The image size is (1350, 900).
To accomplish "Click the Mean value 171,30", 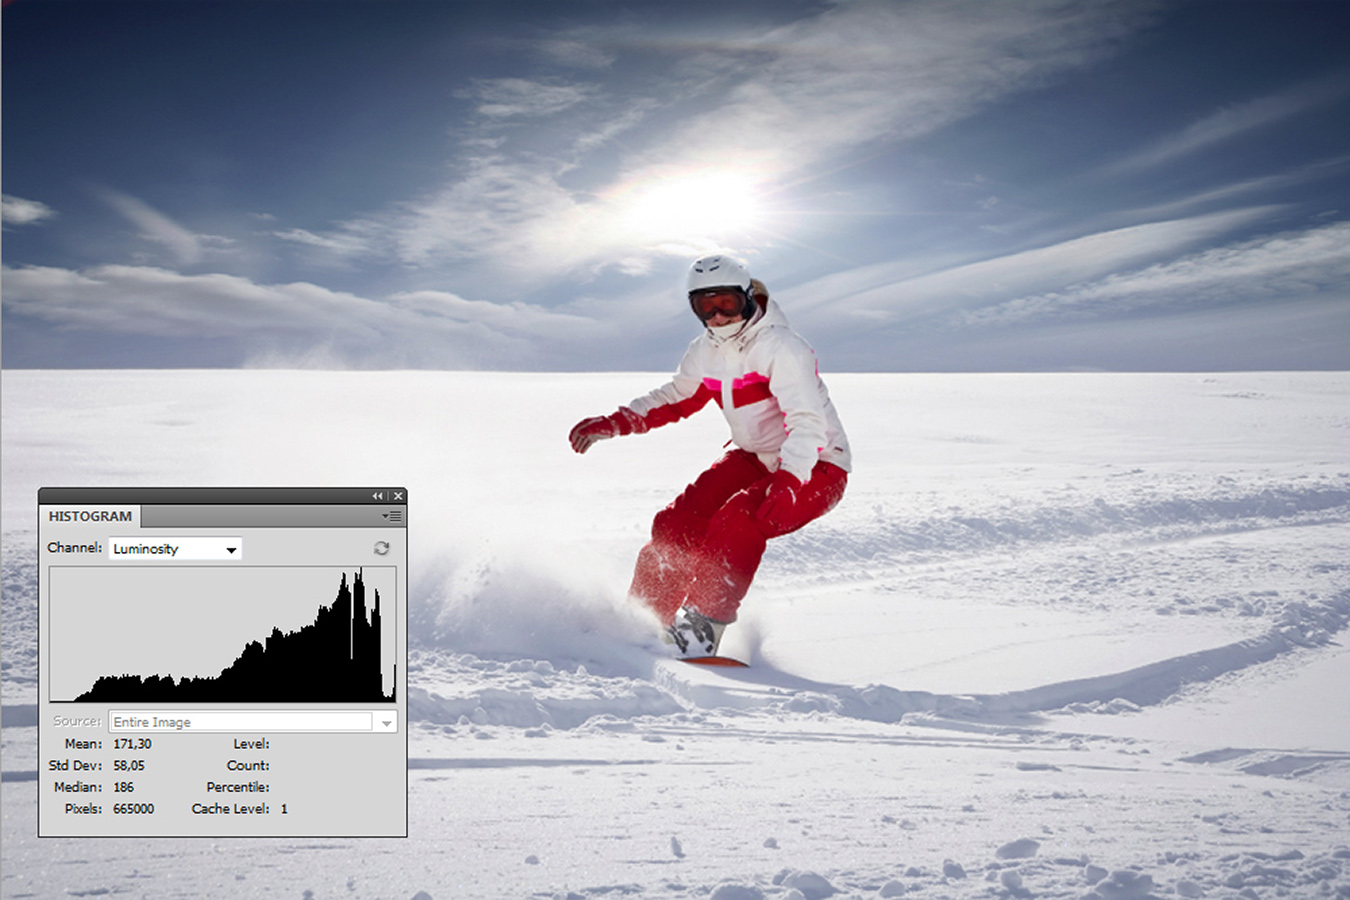I will tap(132, 744).
